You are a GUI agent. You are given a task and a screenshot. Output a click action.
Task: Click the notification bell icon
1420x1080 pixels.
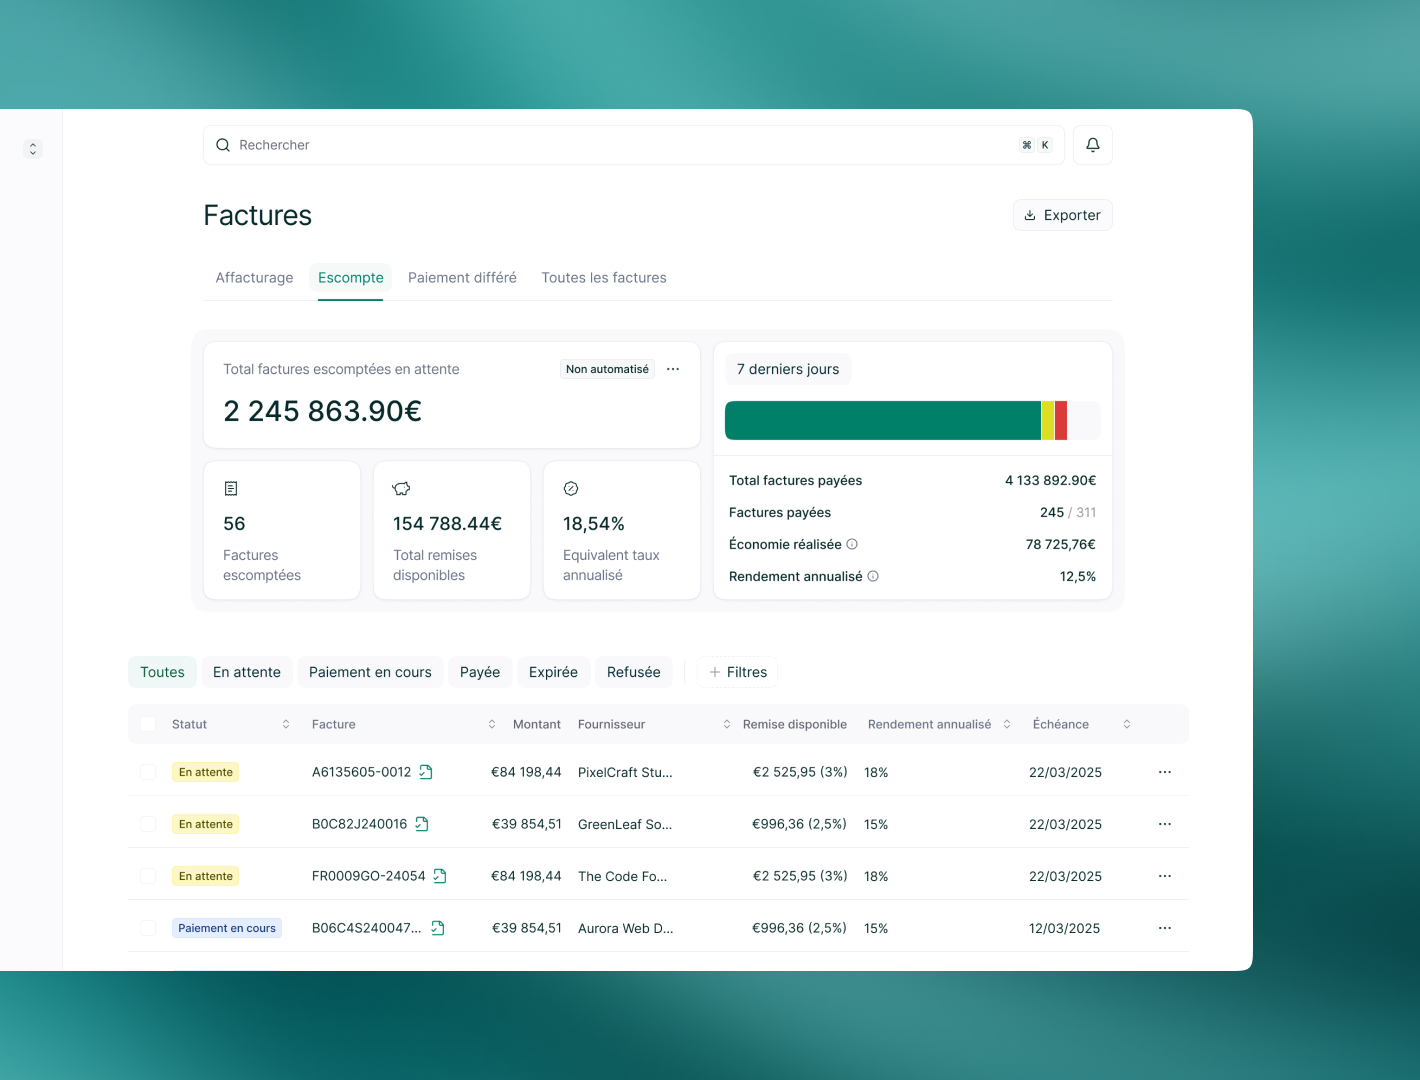(x=1092, y=145)
